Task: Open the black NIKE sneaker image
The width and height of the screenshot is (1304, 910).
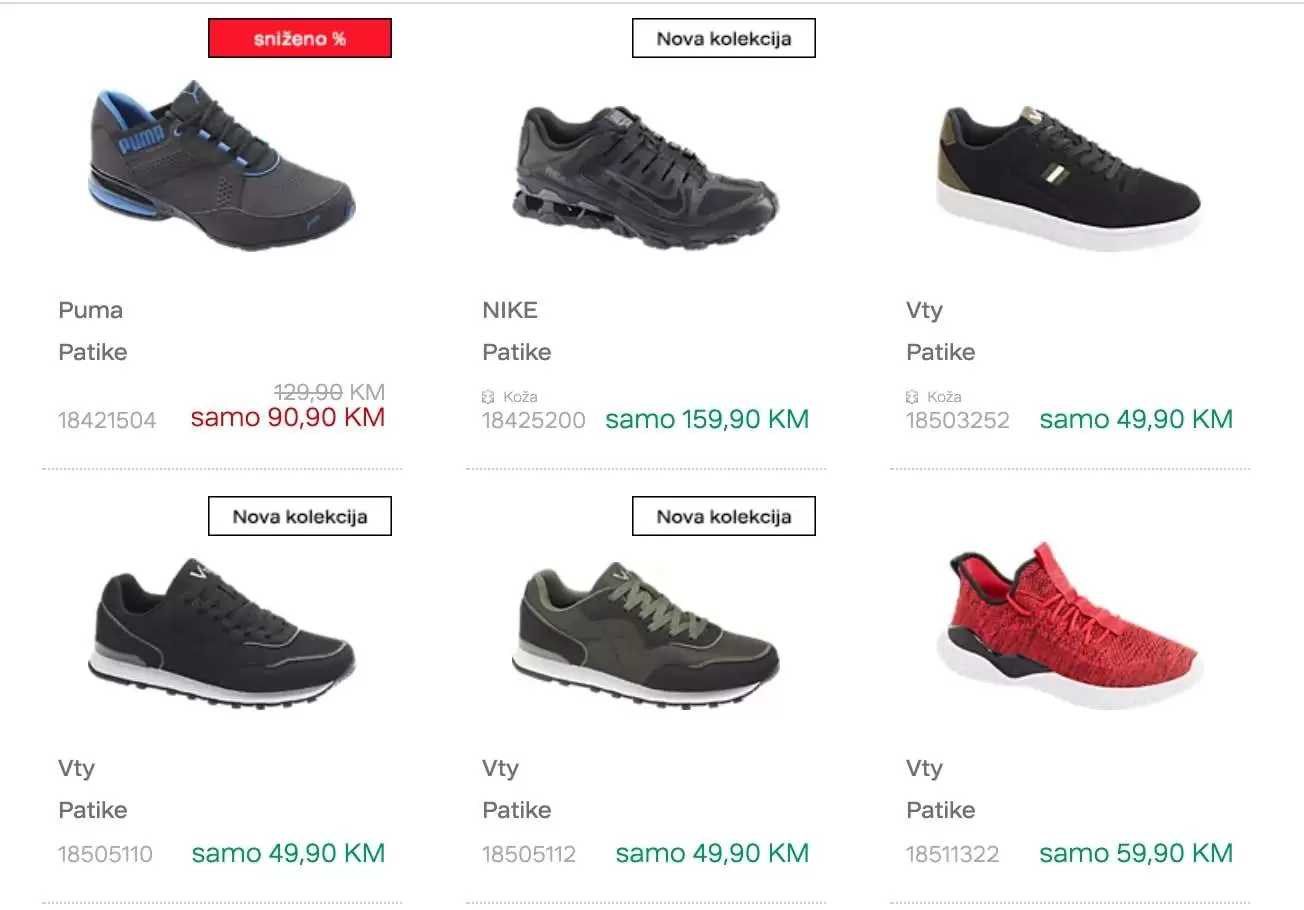Action: coord(646,167)
